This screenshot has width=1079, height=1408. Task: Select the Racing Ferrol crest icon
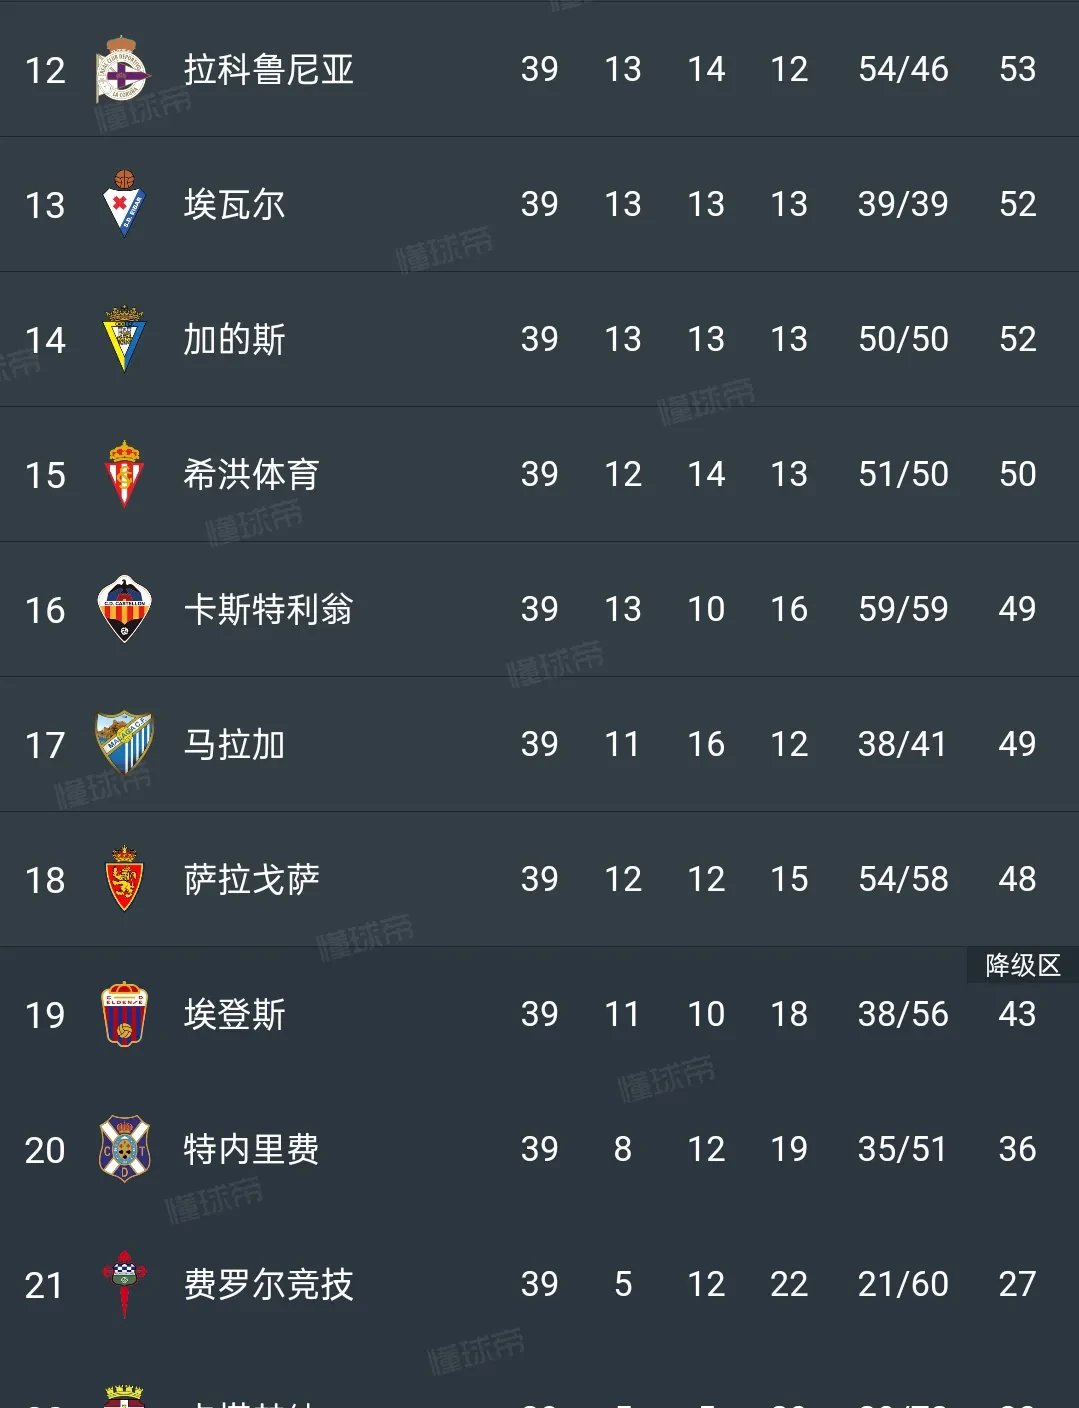pyautogui.click(x=124, y=1284)
